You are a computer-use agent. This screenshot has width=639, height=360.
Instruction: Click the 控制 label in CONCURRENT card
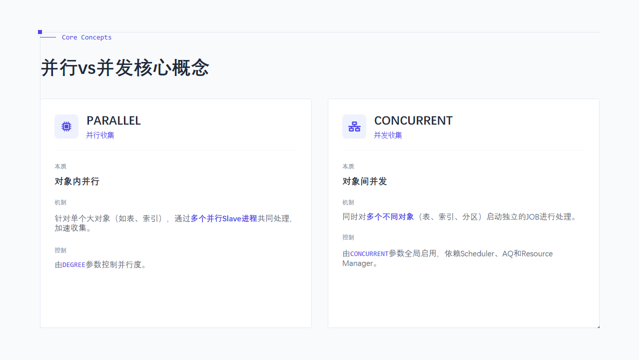coord(348,237)
